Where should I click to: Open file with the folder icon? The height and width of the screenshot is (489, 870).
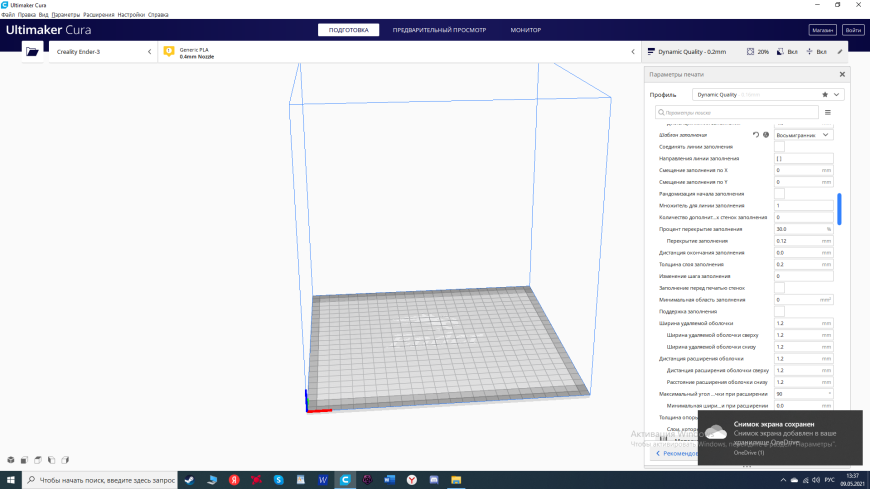point(32,52)
